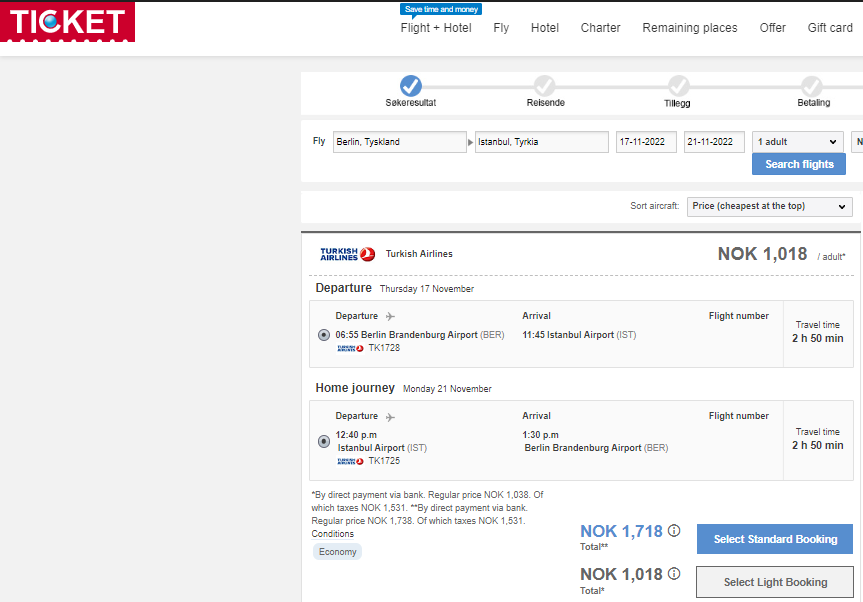The height and width of the screenshot is (602, 863).
Task: Choose Select Light Booking
Action: coord(775,582)
